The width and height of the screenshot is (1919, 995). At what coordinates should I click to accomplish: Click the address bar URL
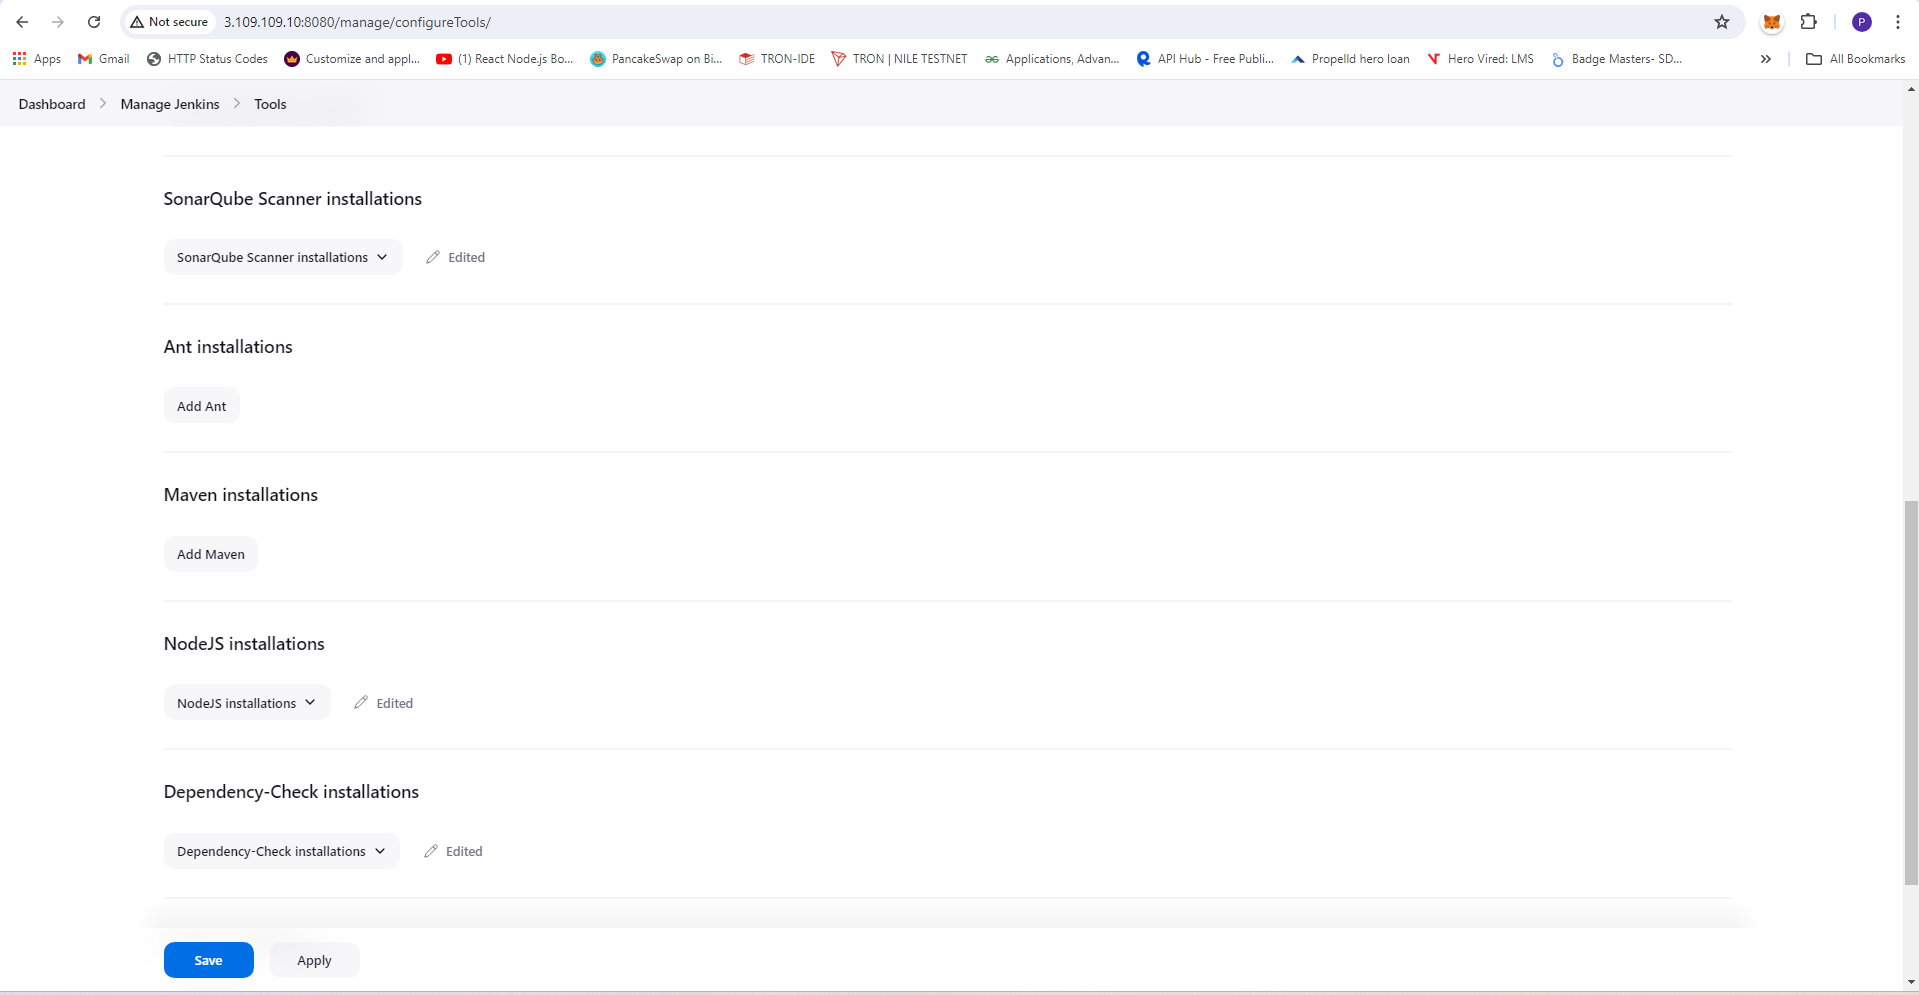[357, 22]
